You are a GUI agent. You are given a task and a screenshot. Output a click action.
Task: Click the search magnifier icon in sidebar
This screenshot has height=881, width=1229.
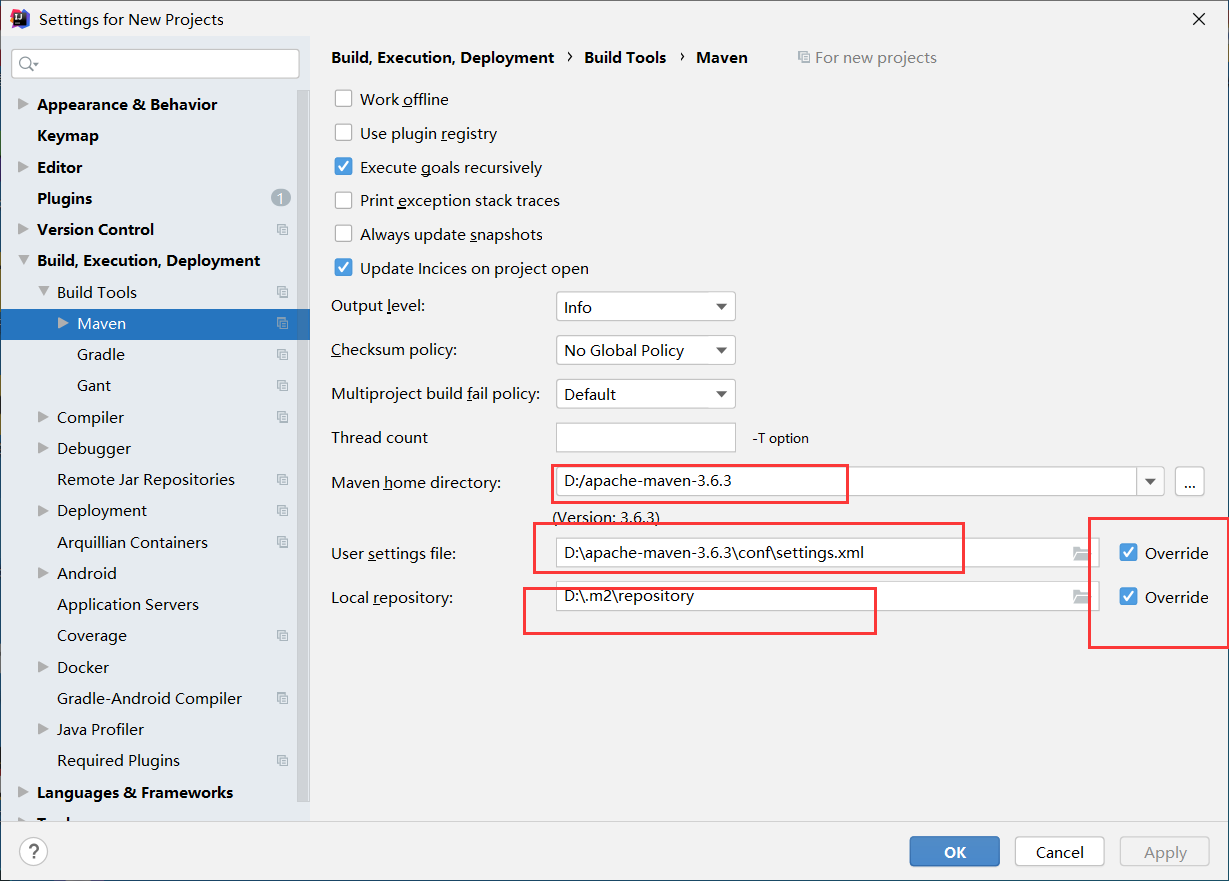point(27,64)
